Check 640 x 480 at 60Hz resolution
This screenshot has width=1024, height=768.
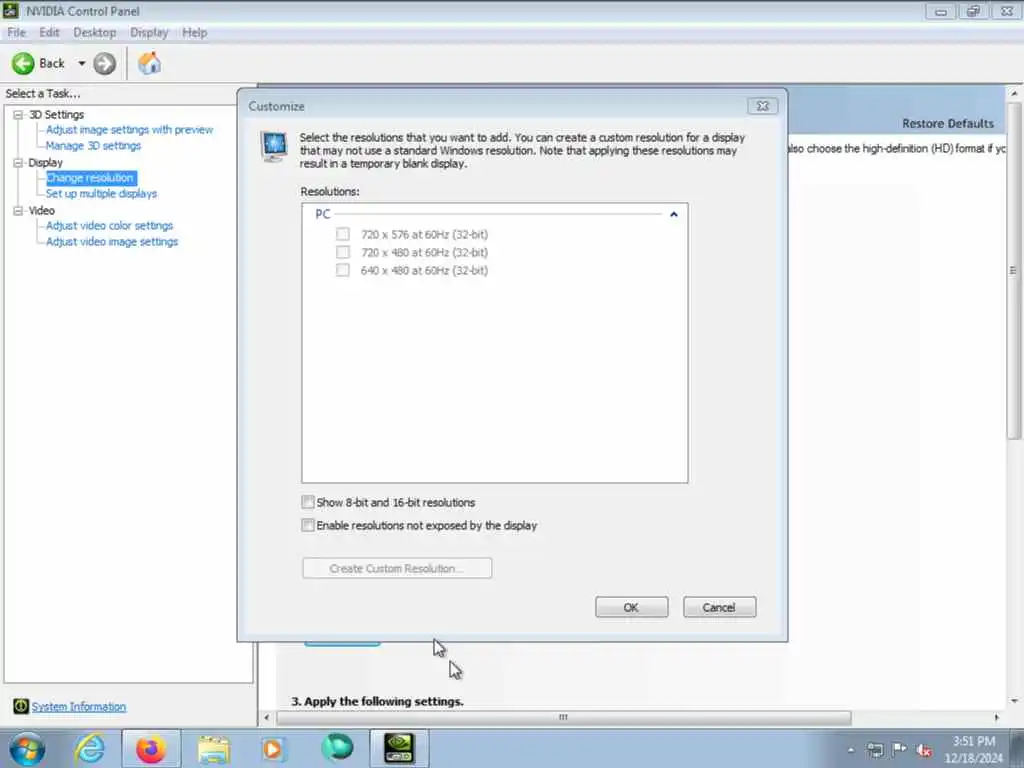pyautogui.click(x=343, y=270)
